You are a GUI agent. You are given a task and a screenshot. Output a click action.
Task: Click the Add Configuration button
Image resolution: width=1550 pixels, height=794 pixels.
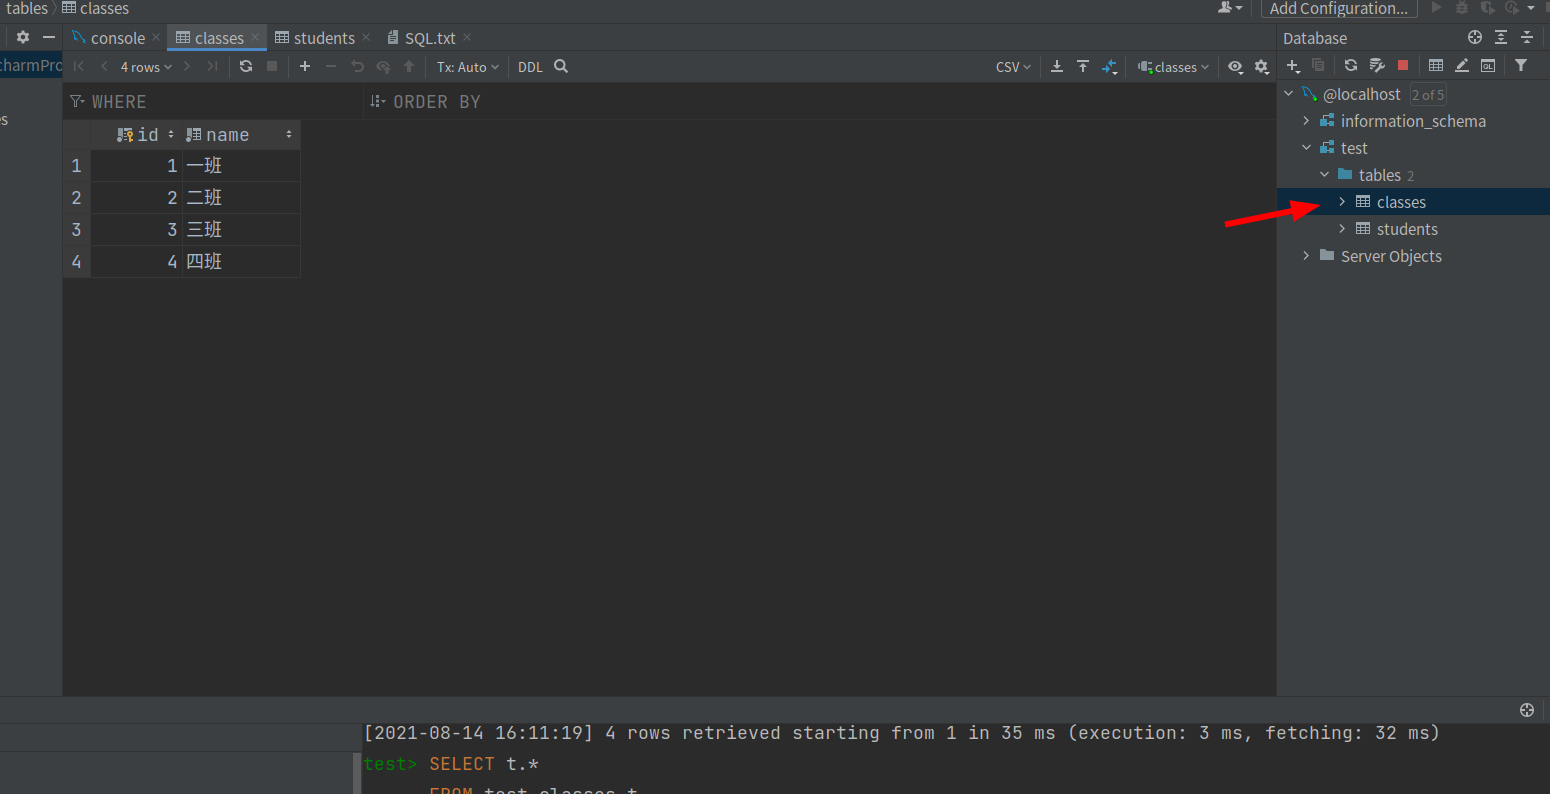pyautogui.click(x=1339, y=9)
